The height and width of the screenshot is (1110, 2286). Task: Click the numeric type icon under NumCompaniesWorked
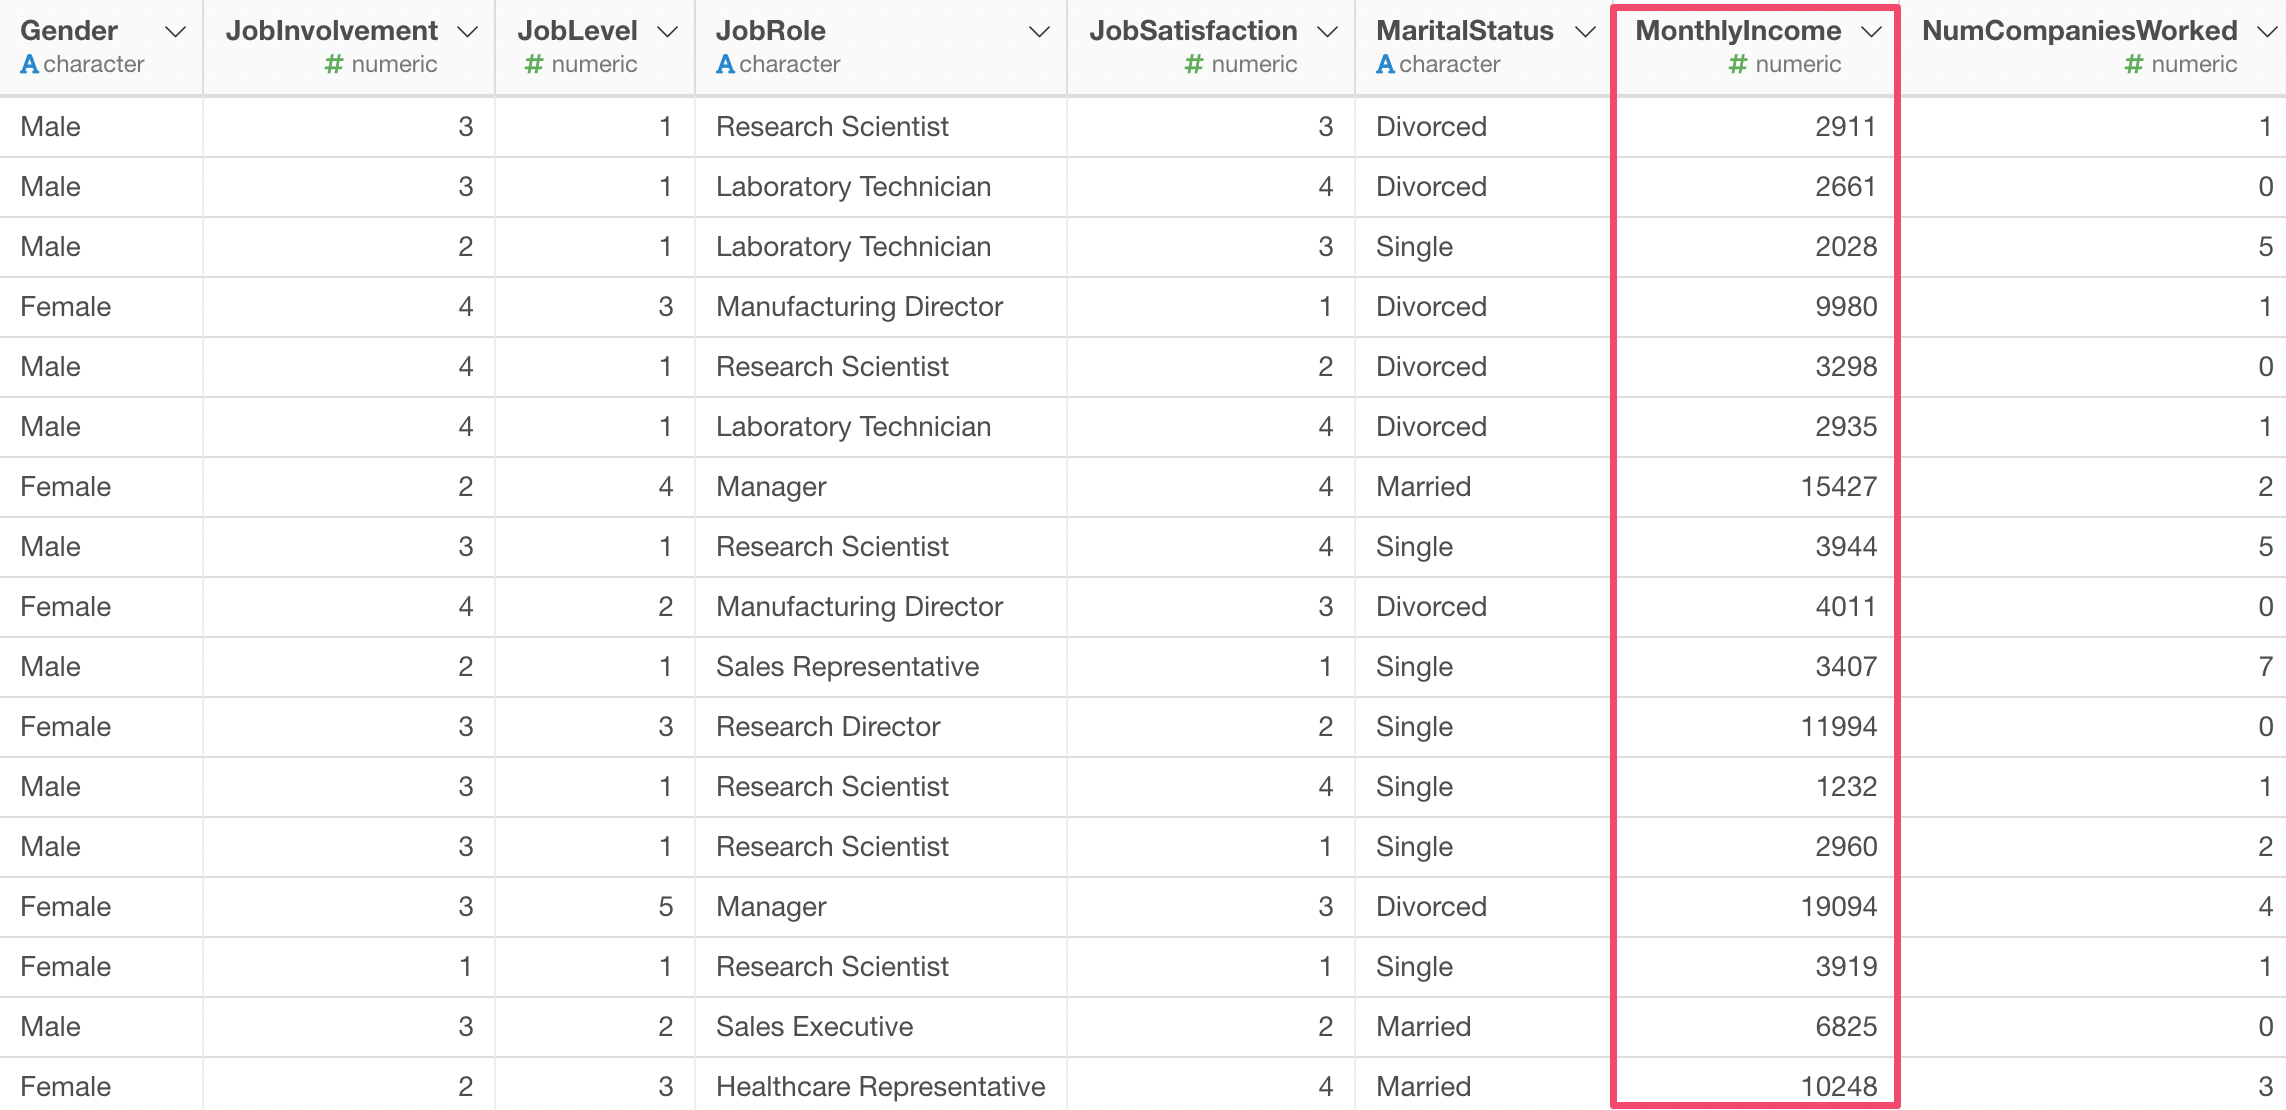coord(2134,65)
